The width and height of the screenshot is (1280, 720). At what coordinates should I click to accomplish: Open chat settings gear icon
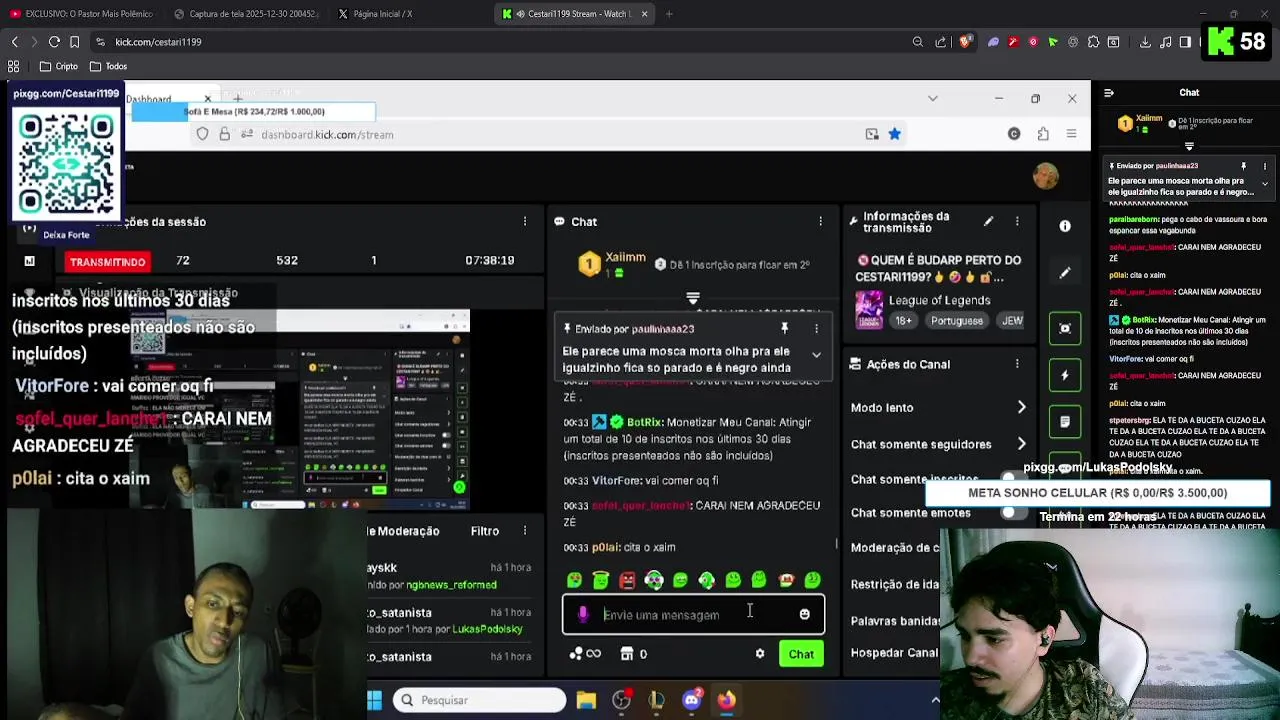pyautogui.click(x=760, y=654)
